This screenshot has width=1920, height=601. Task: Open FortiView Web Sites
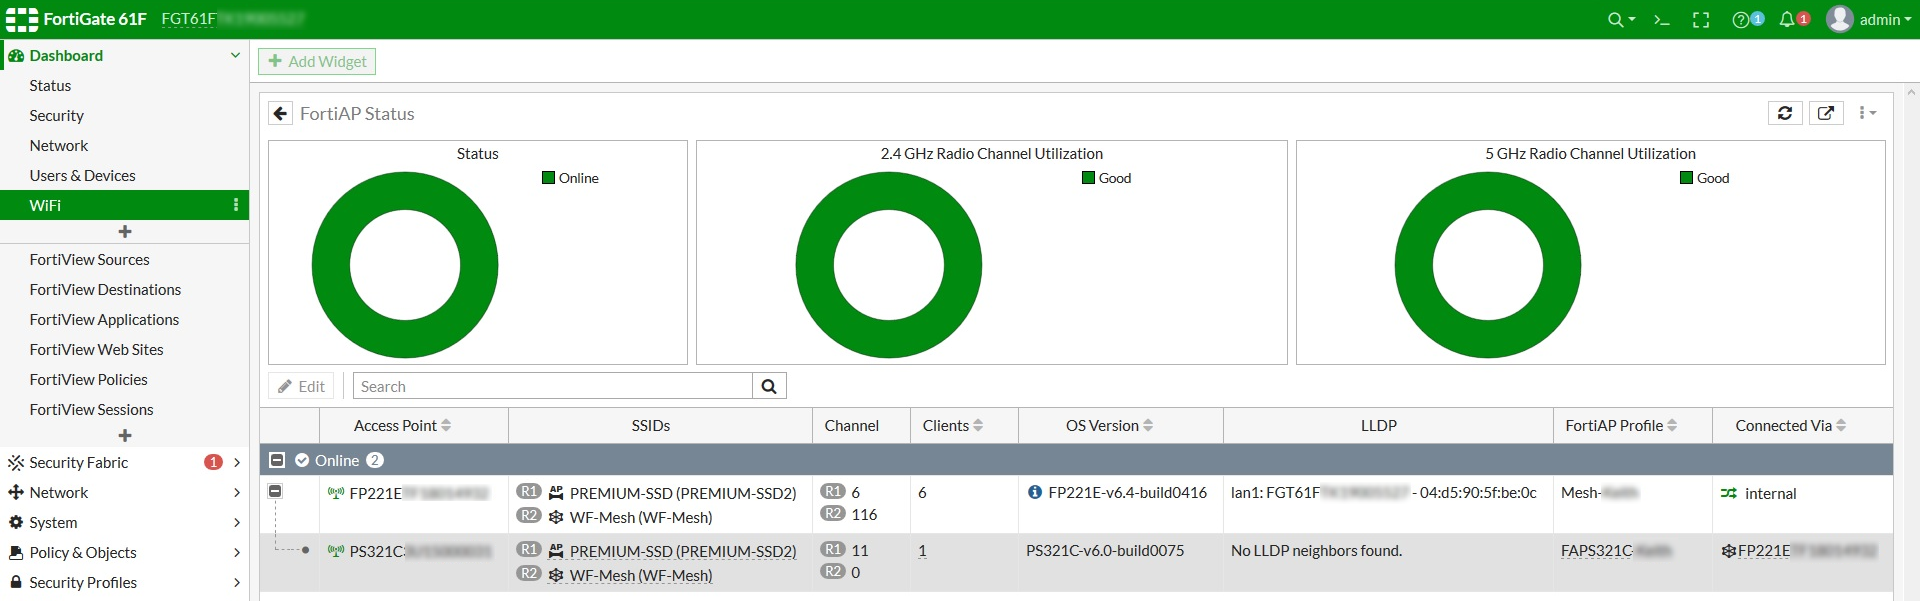96,350
